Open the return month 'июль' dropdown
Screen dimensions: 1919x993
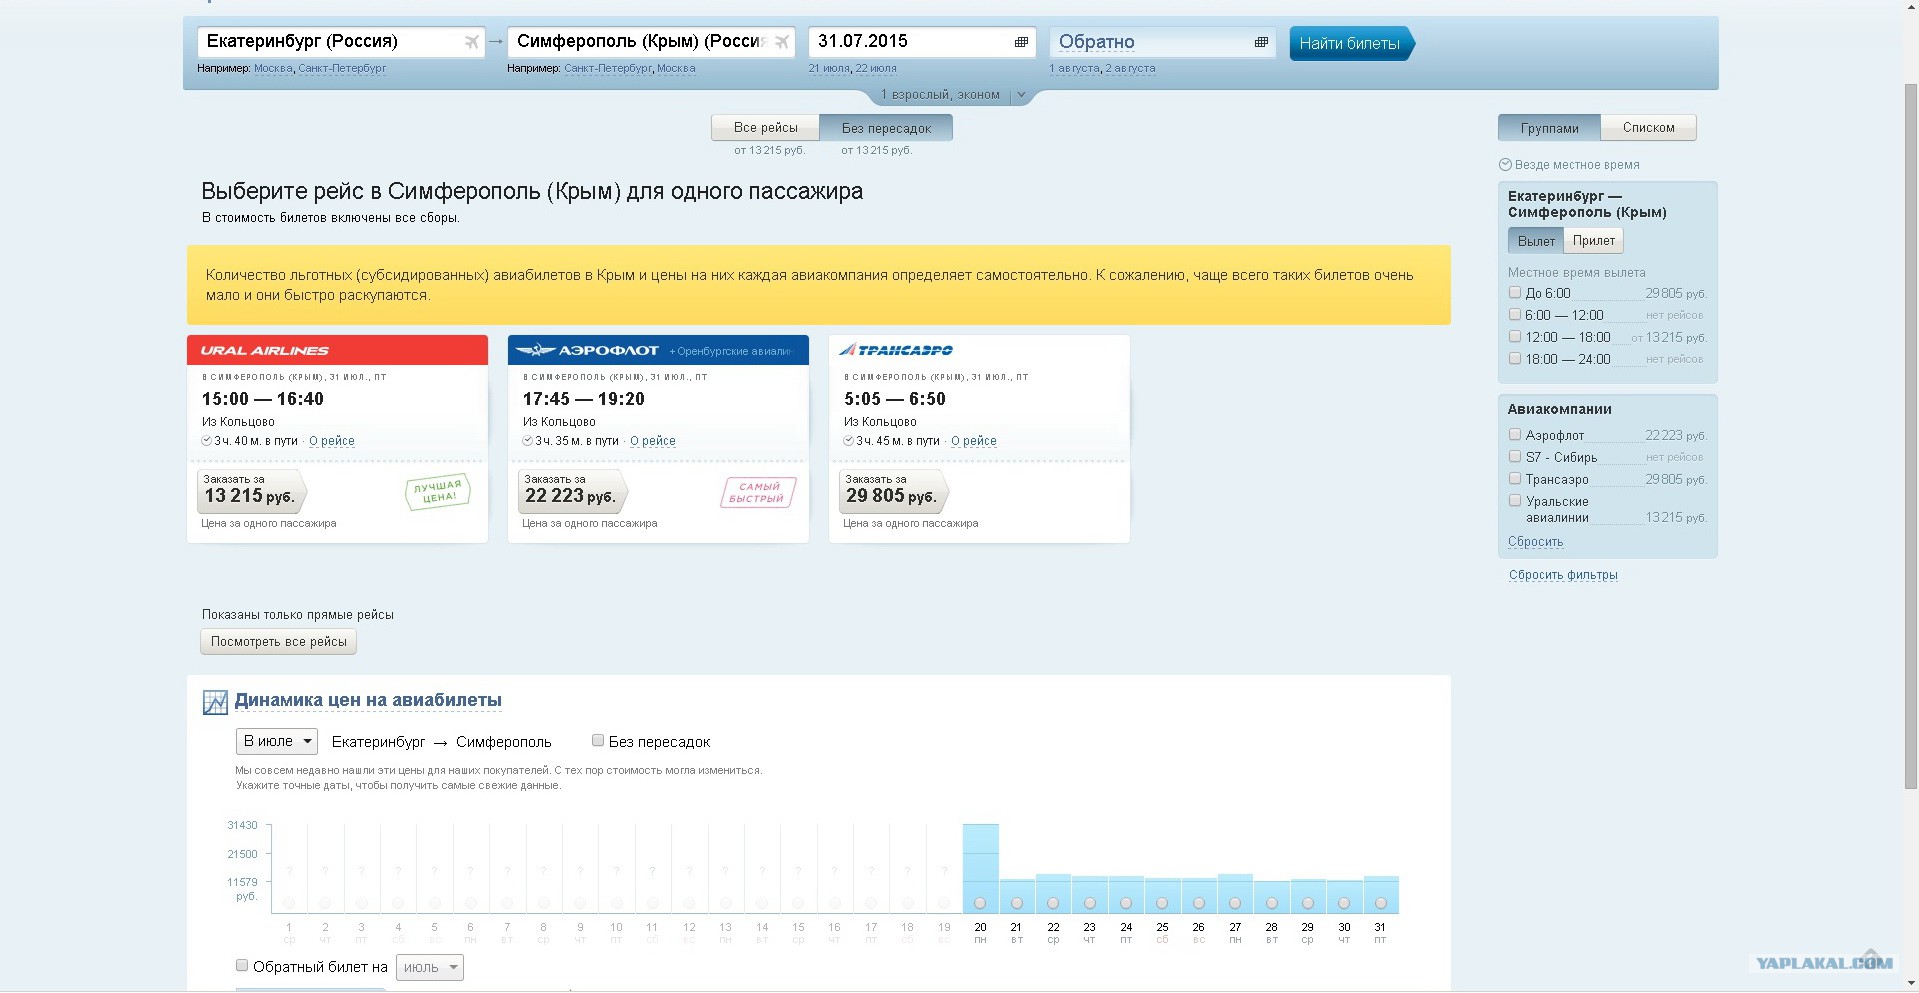[430, 967]
